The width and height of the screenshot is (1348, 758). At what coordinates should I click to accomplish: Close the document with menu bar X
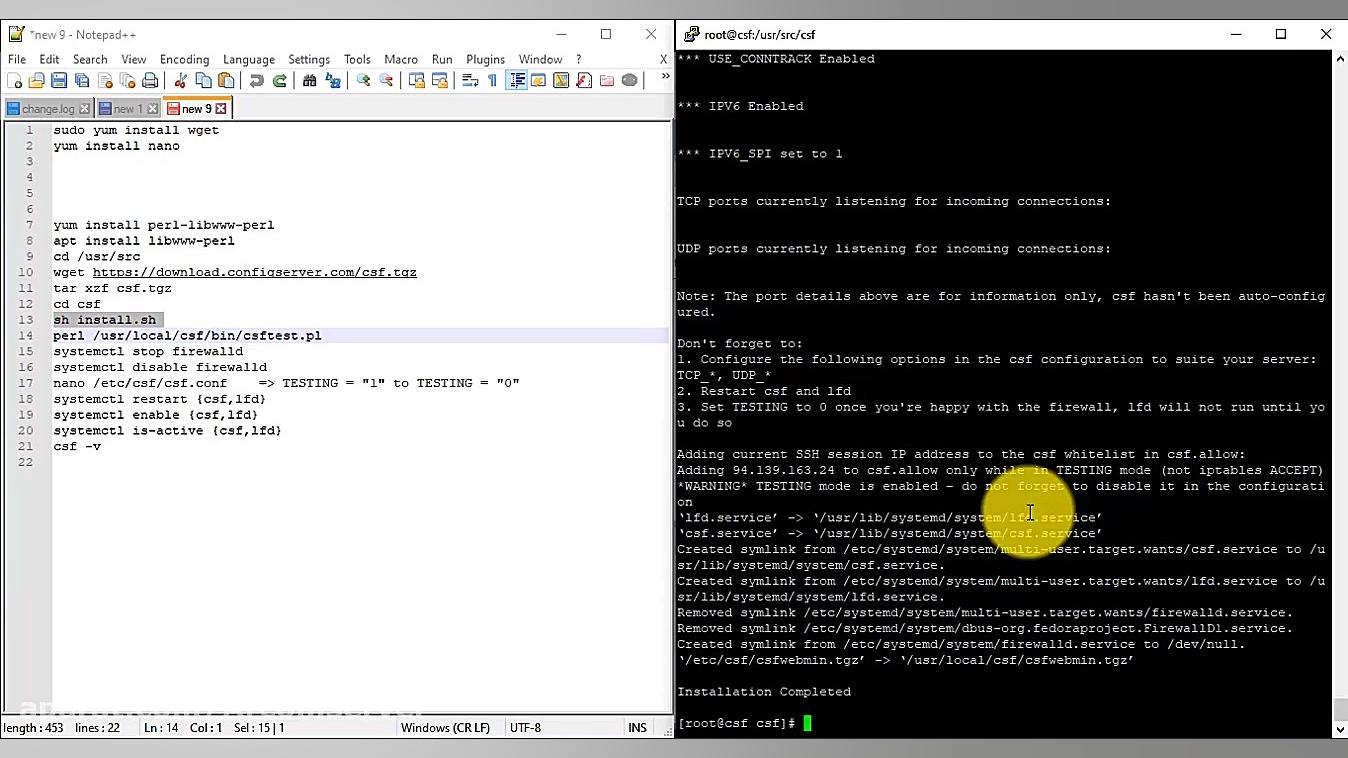(x=663, y=60)
